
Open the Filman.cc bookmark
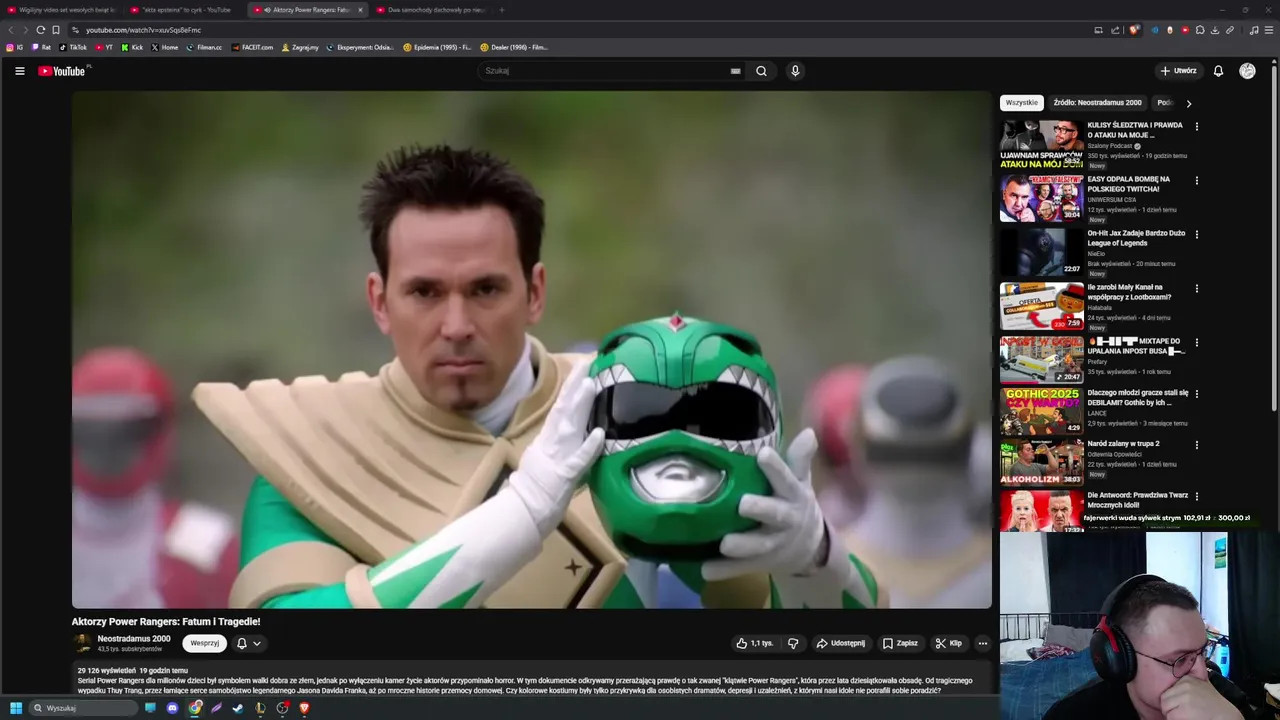pos(204,47)
